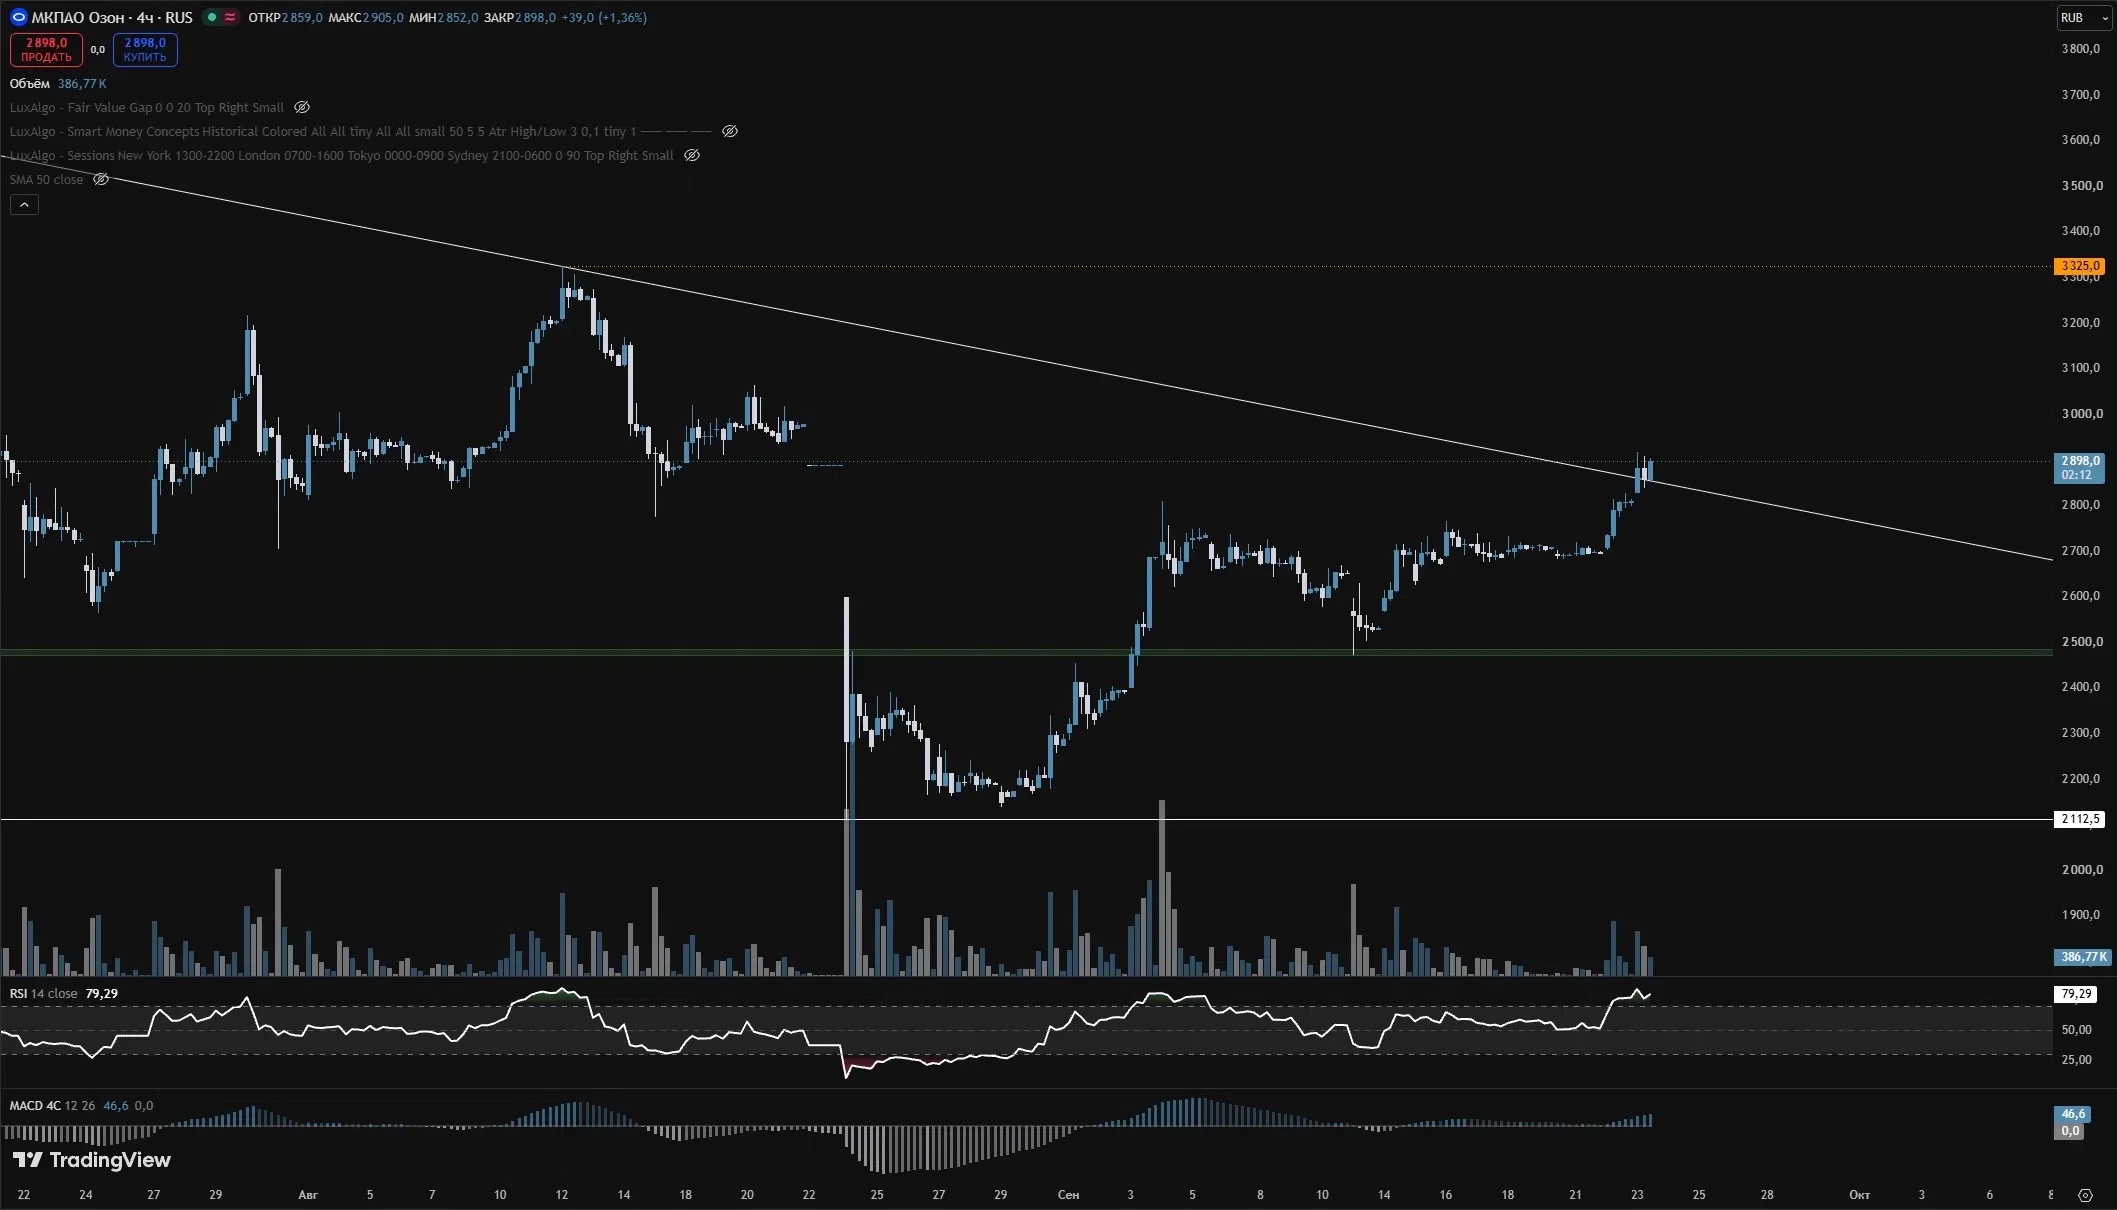Click the 3000,0 price axis tick

click(x=2082, y=414)
